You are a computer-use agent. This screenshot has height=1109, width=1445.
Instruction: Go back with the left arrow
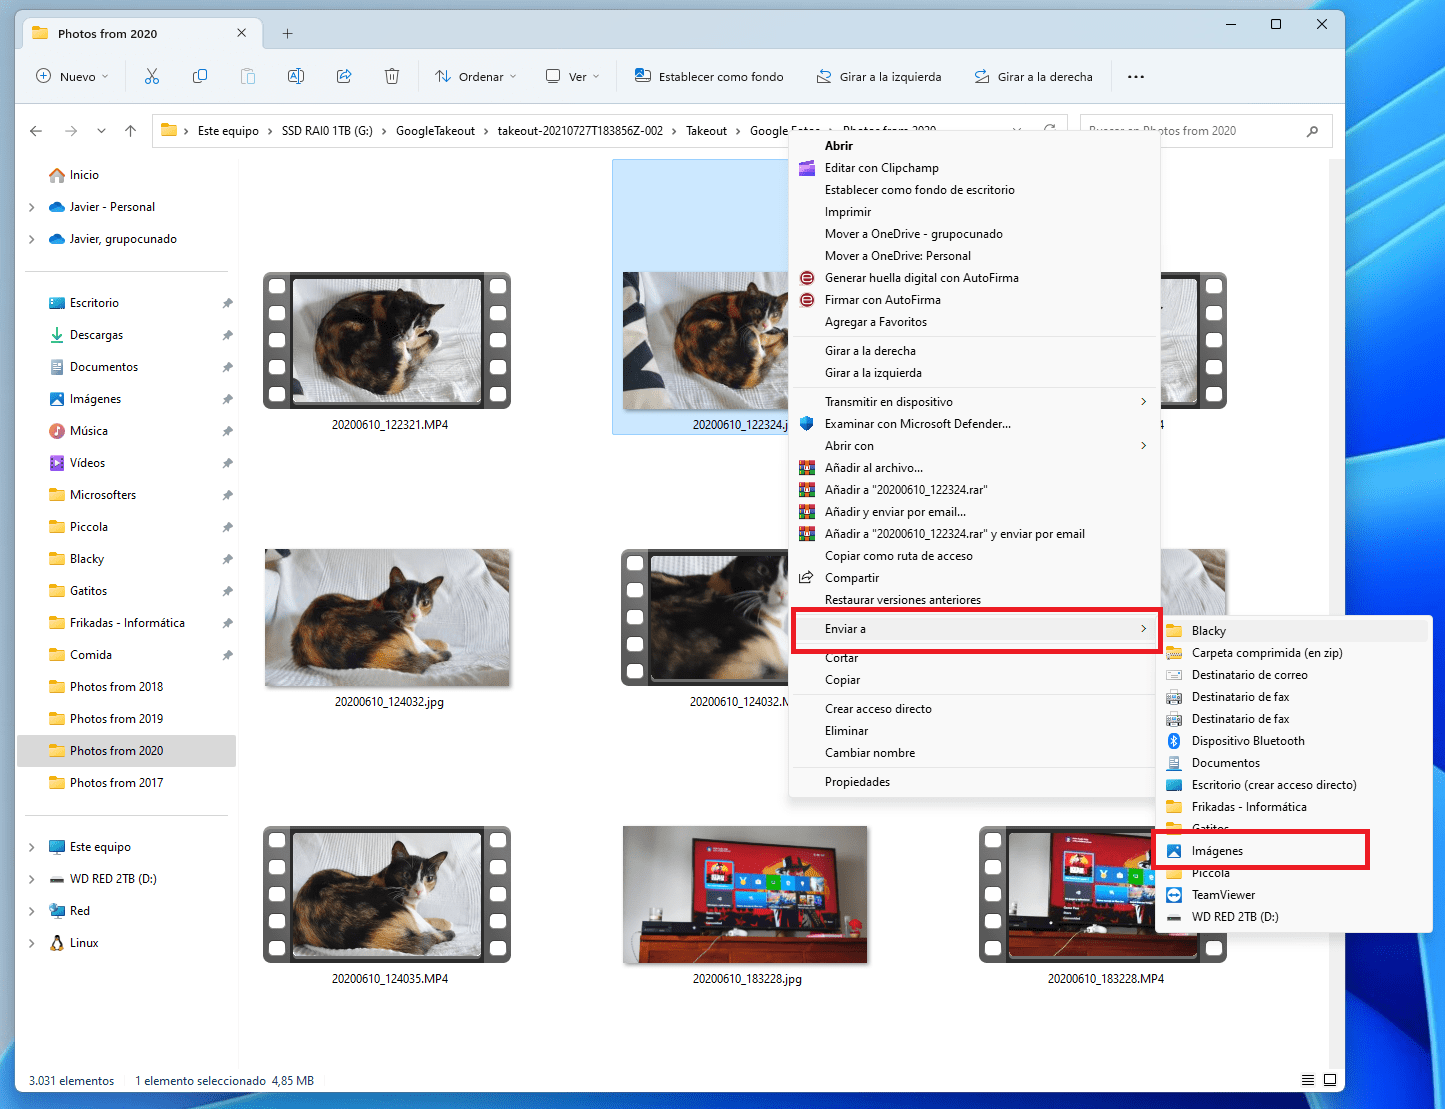click(36, 131)
